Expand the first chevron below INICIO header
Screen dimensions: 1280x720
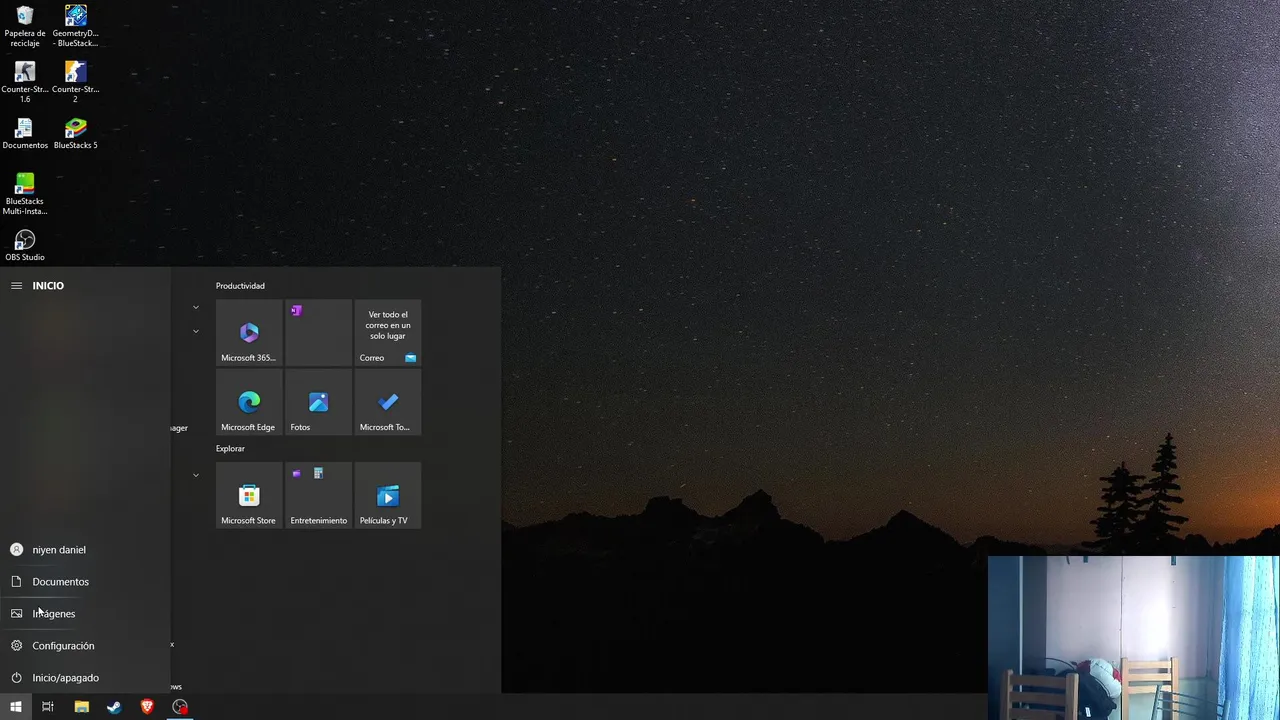click(x=196, y=307)
